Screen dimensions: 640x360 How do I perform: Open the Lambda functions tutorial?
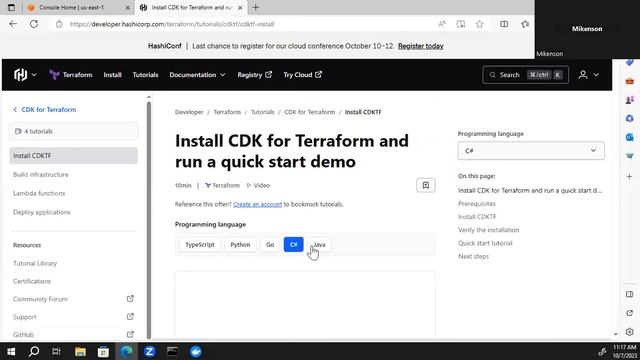(x=39, y=193)
